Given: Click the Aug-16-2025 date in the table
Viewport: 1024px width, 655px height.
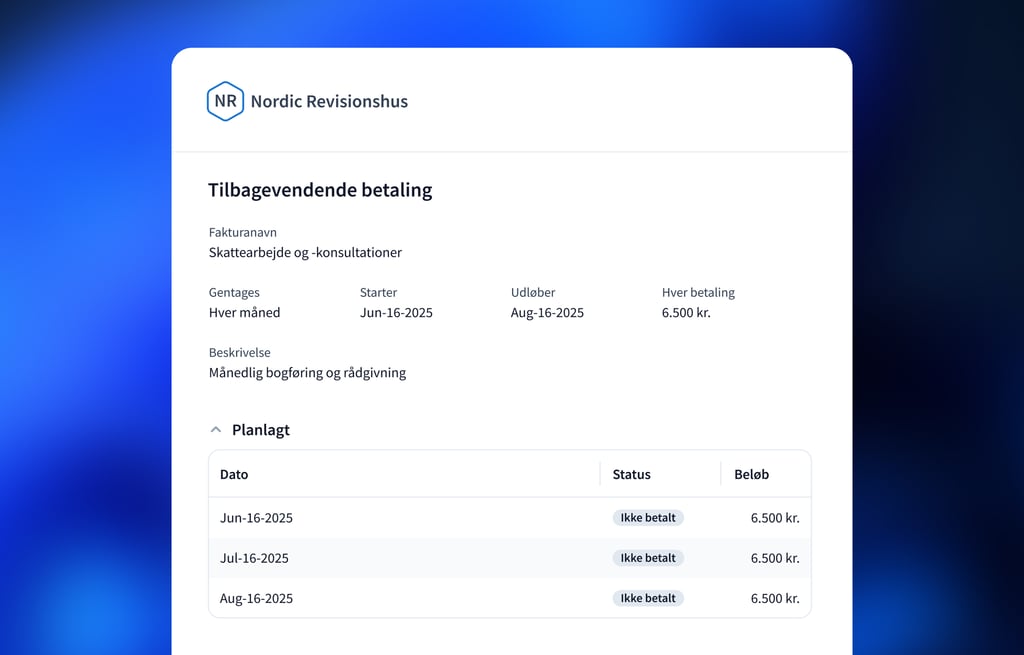Looking at the screenshot, I should pyautogui.click(x=256, y=598).
